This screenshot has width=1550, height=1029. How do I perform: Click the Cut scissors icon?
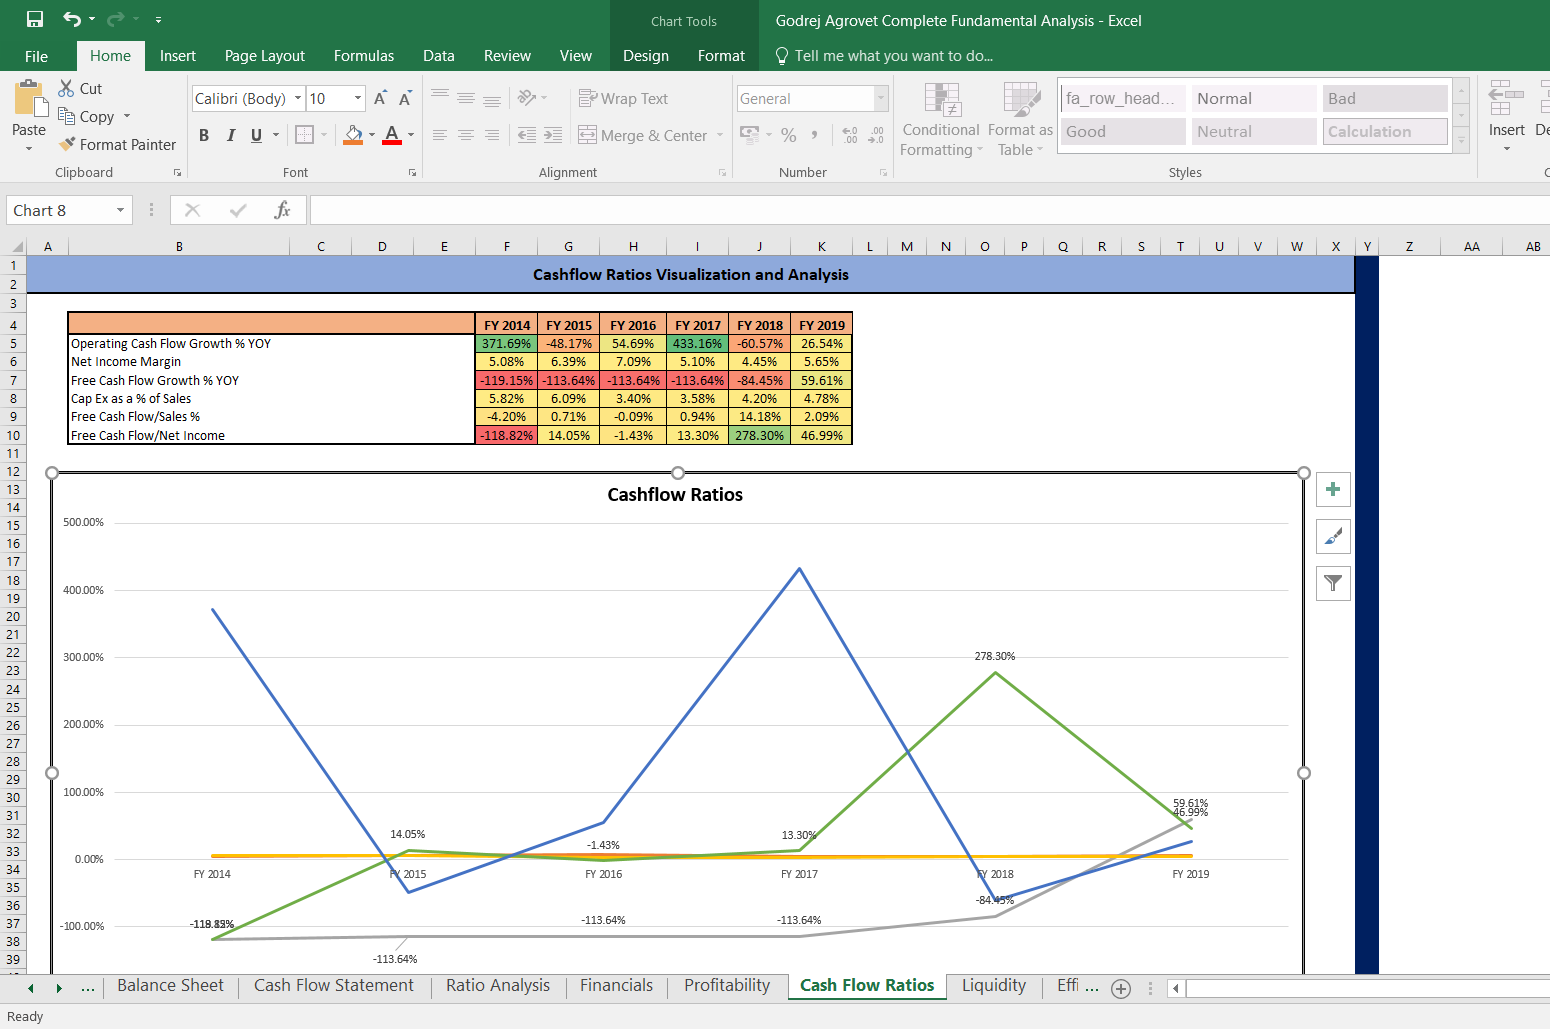tap(66, 88)
